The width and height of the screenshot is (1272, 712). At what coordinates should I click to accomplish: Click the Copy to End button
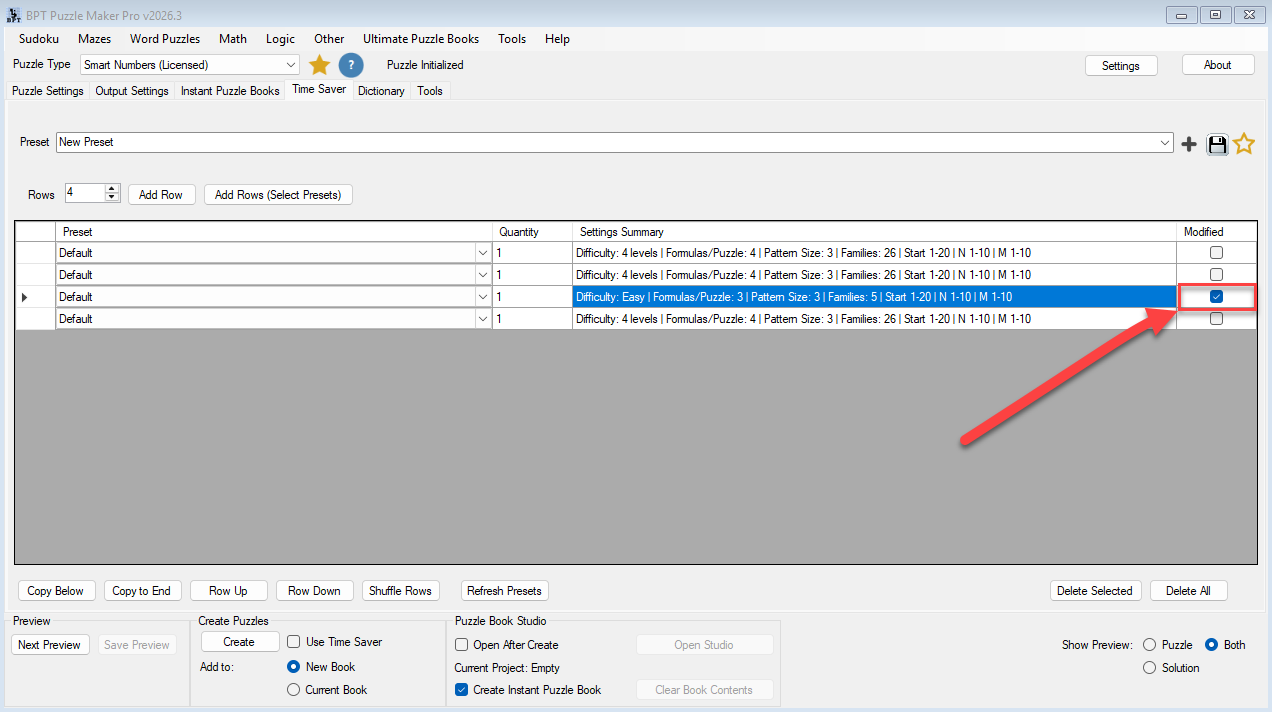click(x=141, y=591)
